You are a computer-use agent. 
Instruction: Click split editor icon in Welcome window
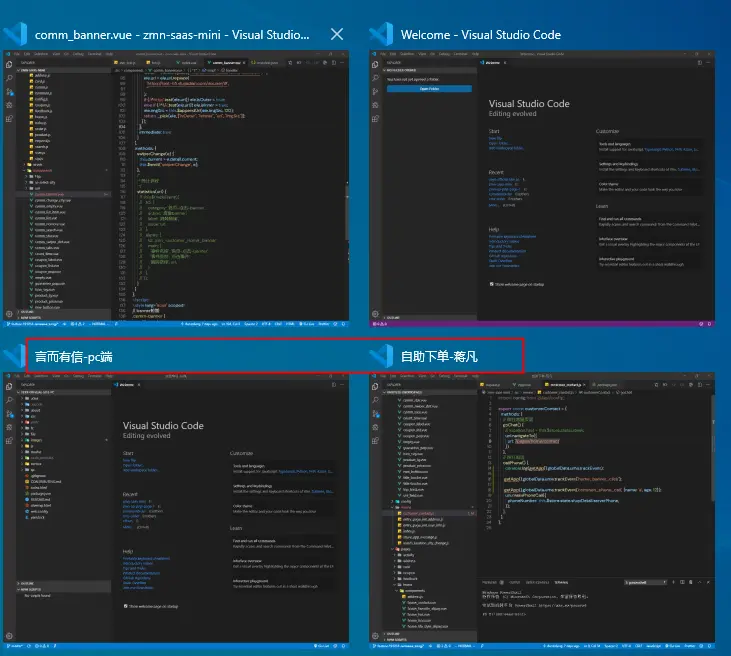pos(700,62)
